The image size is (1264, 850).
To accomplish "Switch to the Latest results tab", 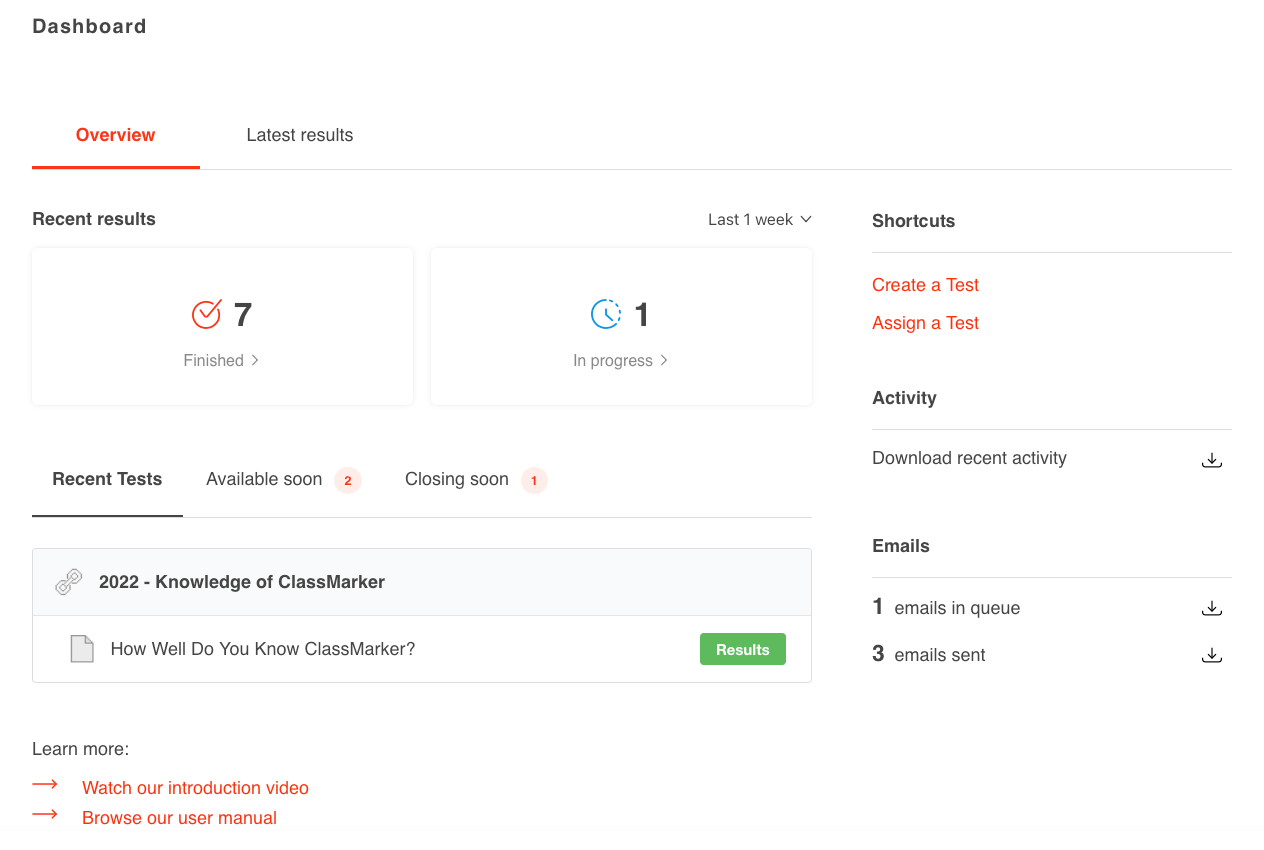I will (x=299, y=135).
